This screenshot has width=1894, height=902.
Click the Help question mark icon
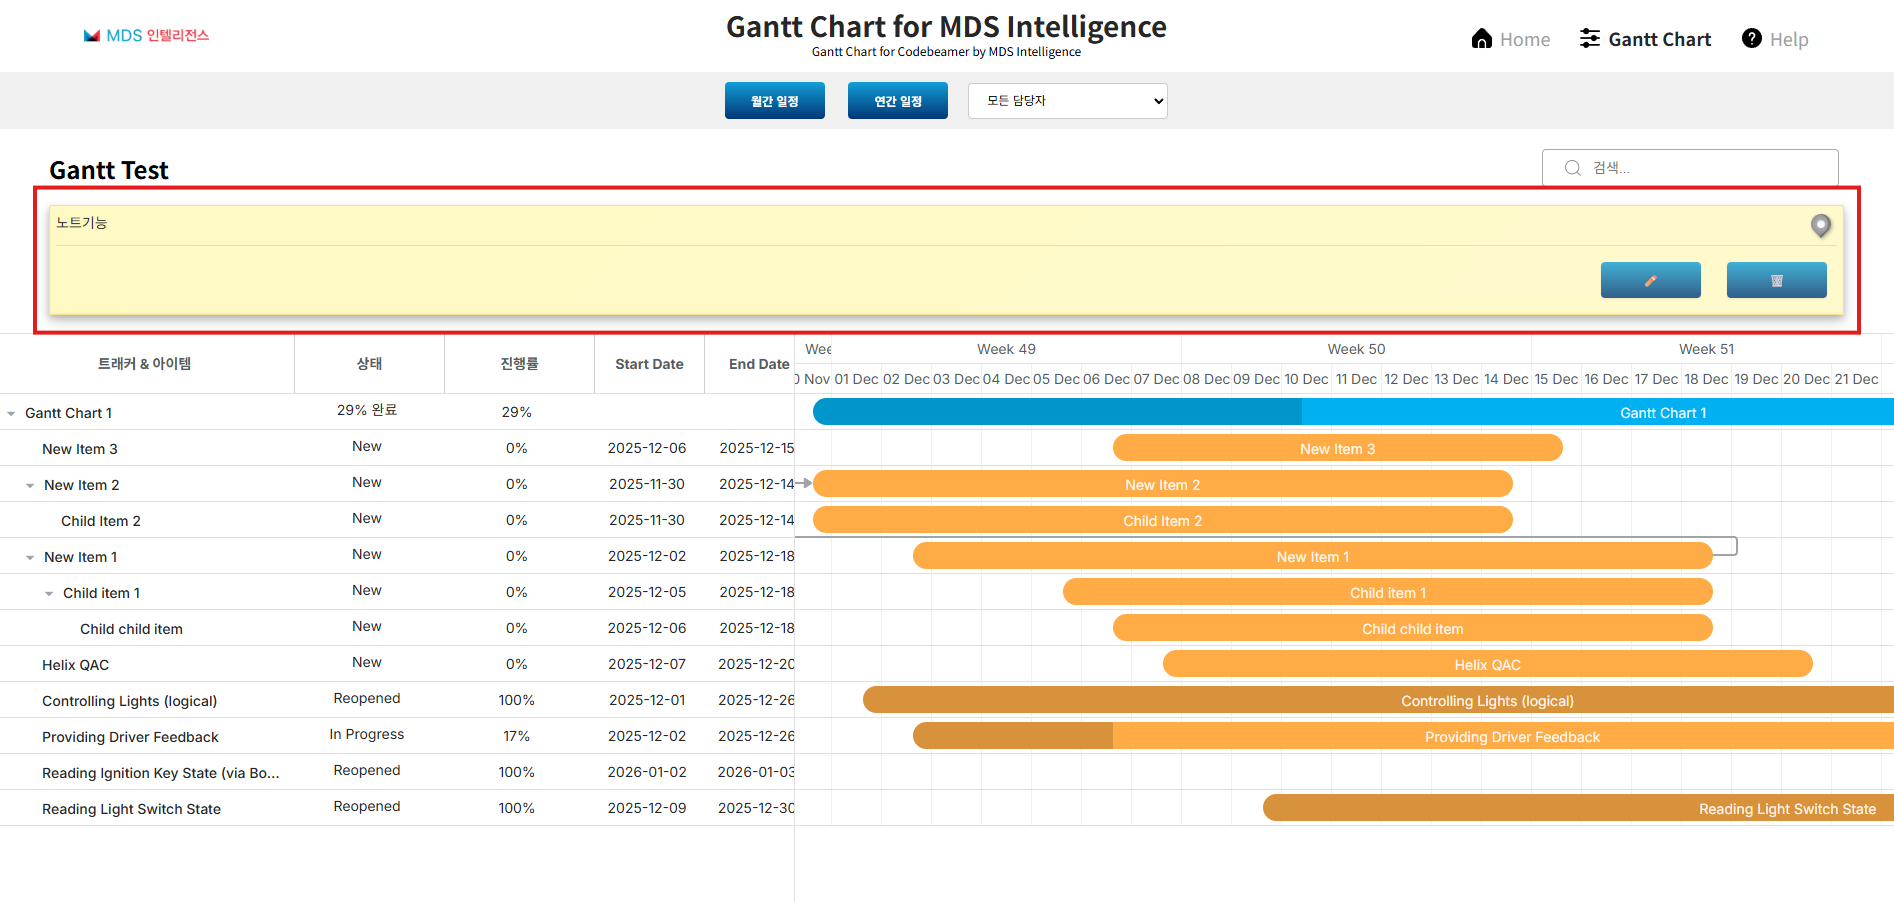point(1751,38)
